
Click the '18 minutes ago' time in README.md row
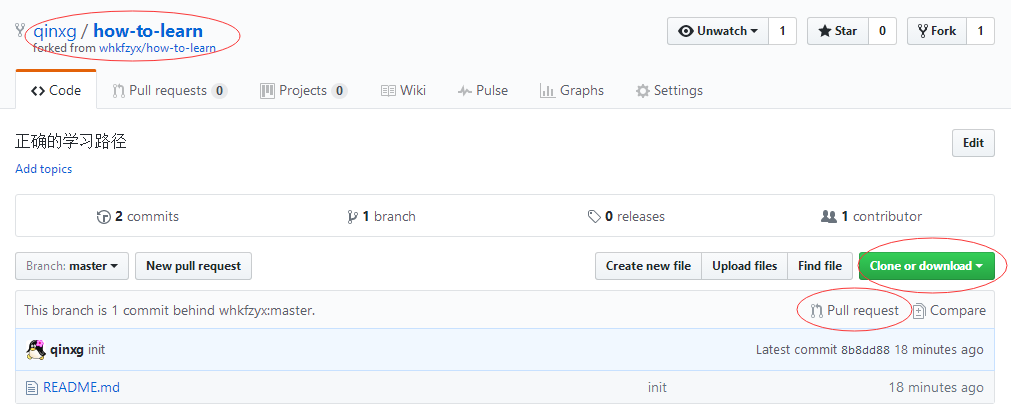tap(936, 387)
